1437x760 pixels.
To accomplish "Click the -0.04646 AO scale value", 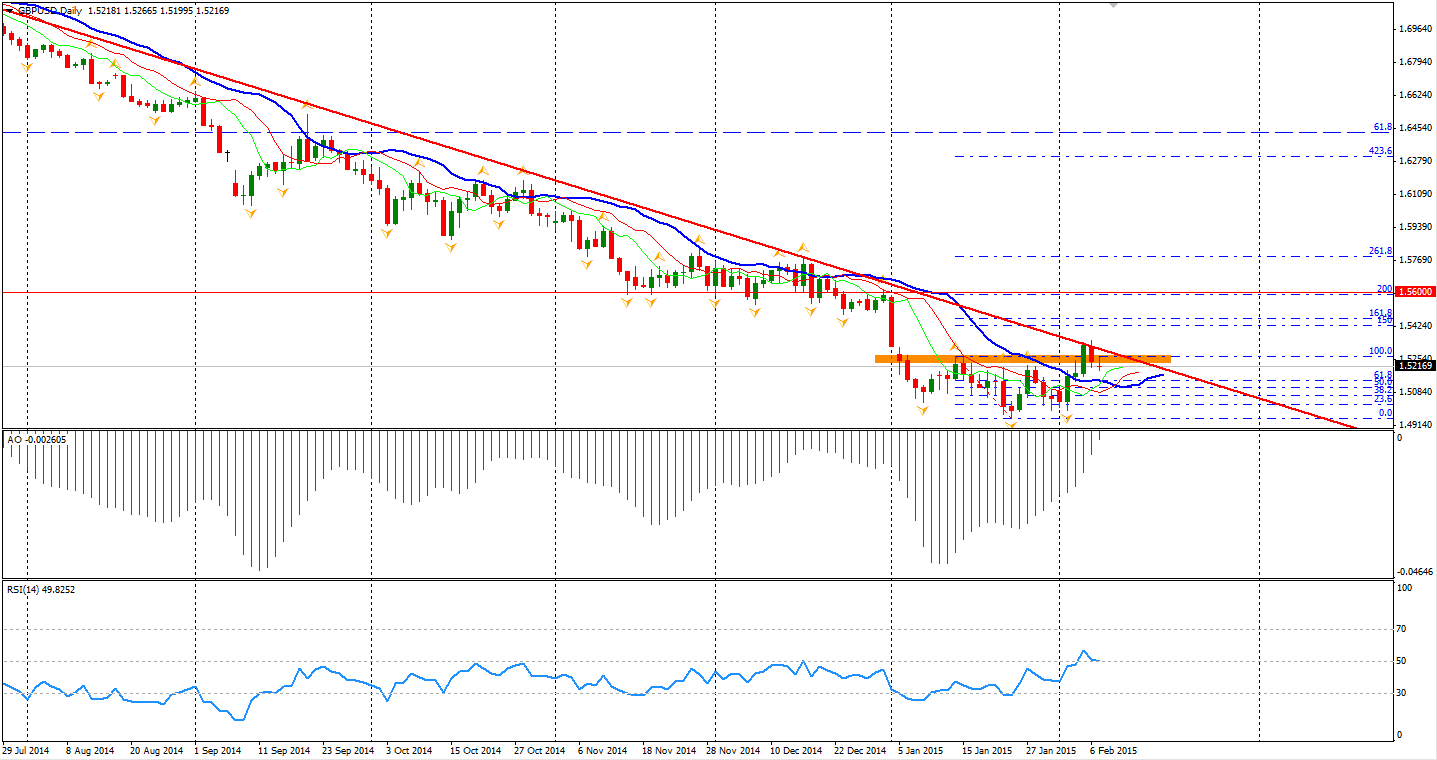I will coord(1413,571).
